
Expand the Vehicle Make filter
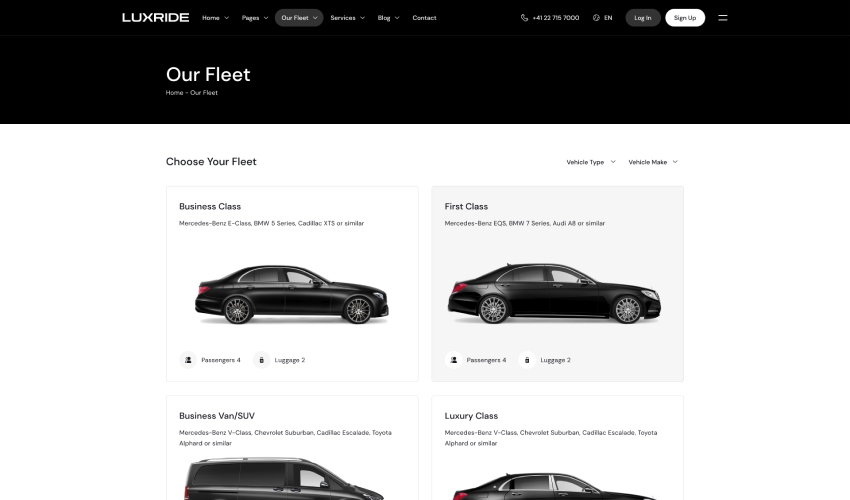(x=653, y=162)
